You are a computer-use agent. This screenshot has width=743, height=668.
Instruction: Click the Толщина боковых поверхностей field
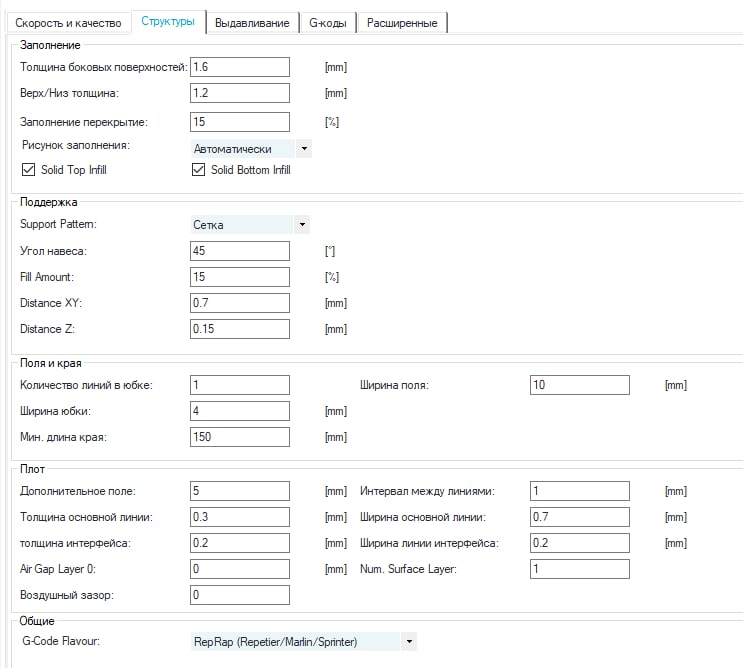(240, 67)
